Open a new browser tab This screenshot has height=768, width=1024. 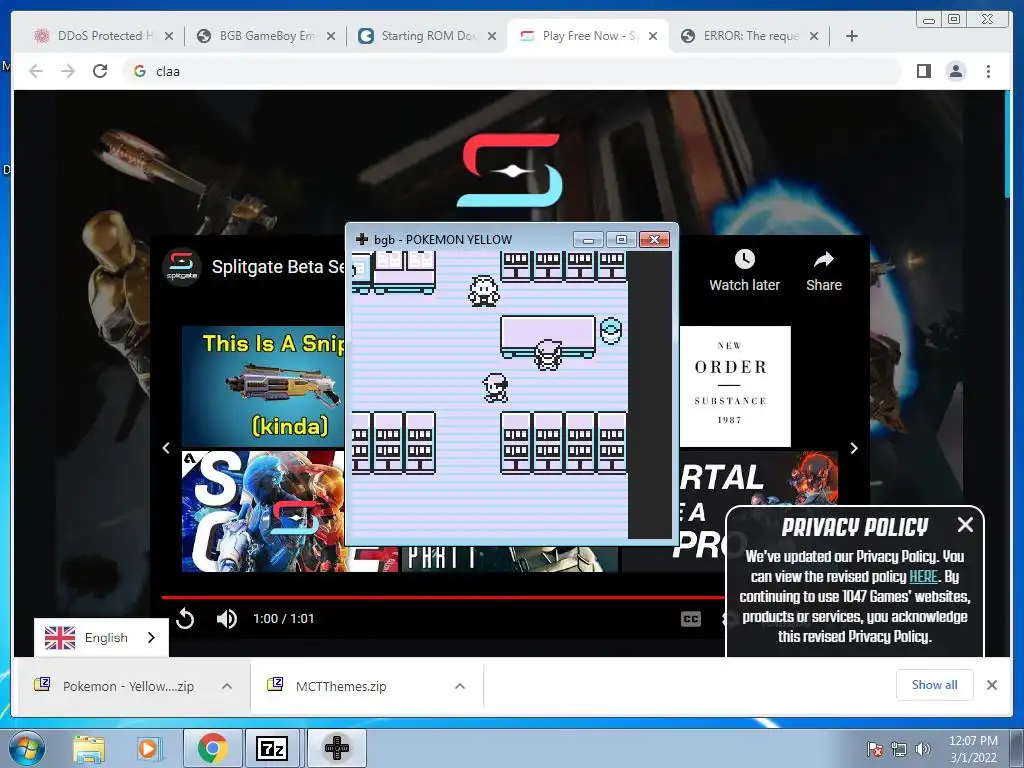coord(852,36)
